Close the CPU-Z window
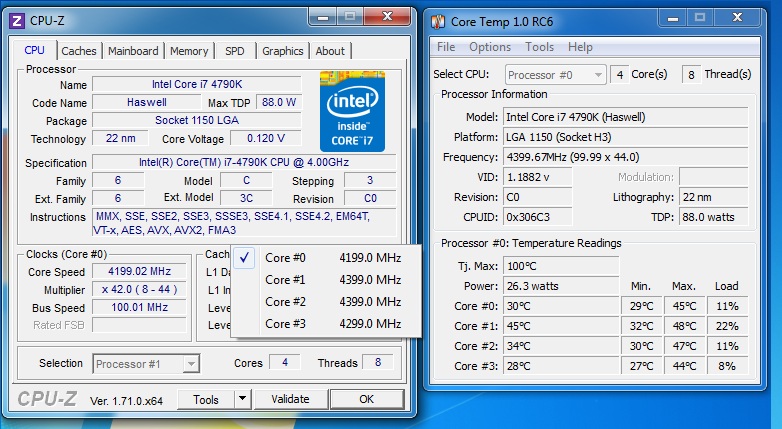This screenshot has width=782, height=429. tap(388, 17)
